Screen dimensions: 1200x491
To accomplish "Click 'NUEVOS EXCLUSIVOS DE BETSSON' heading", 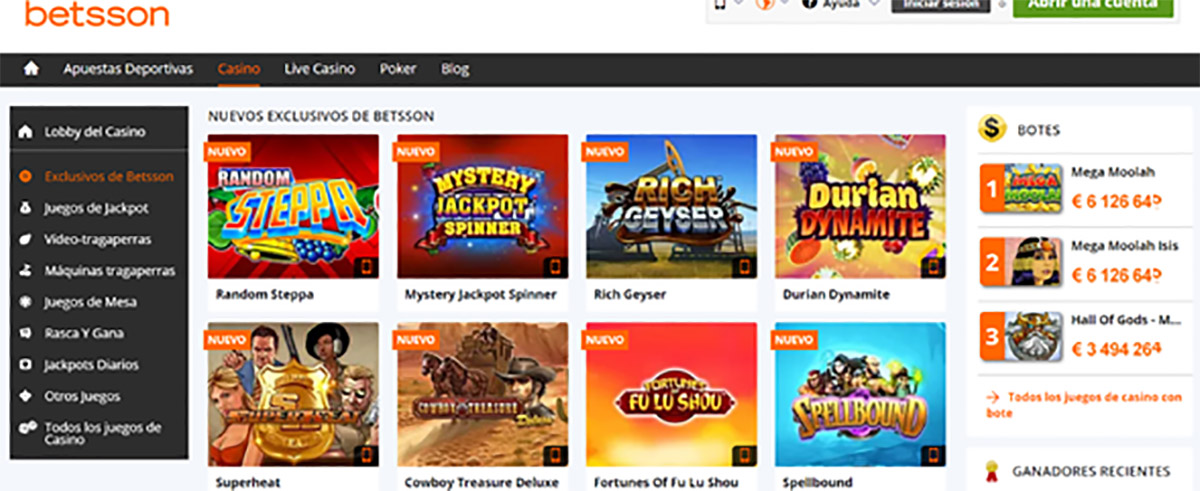I will coord(321,116).
